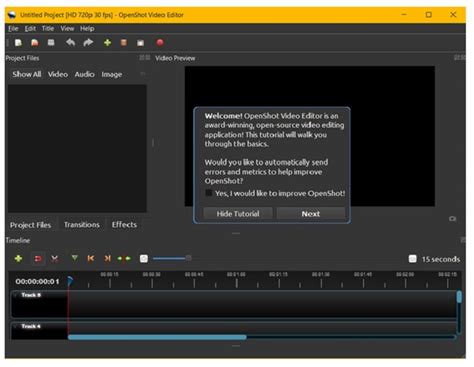Filter project files by Audio
Screen dimensions: 474x367
coord(84,74)
